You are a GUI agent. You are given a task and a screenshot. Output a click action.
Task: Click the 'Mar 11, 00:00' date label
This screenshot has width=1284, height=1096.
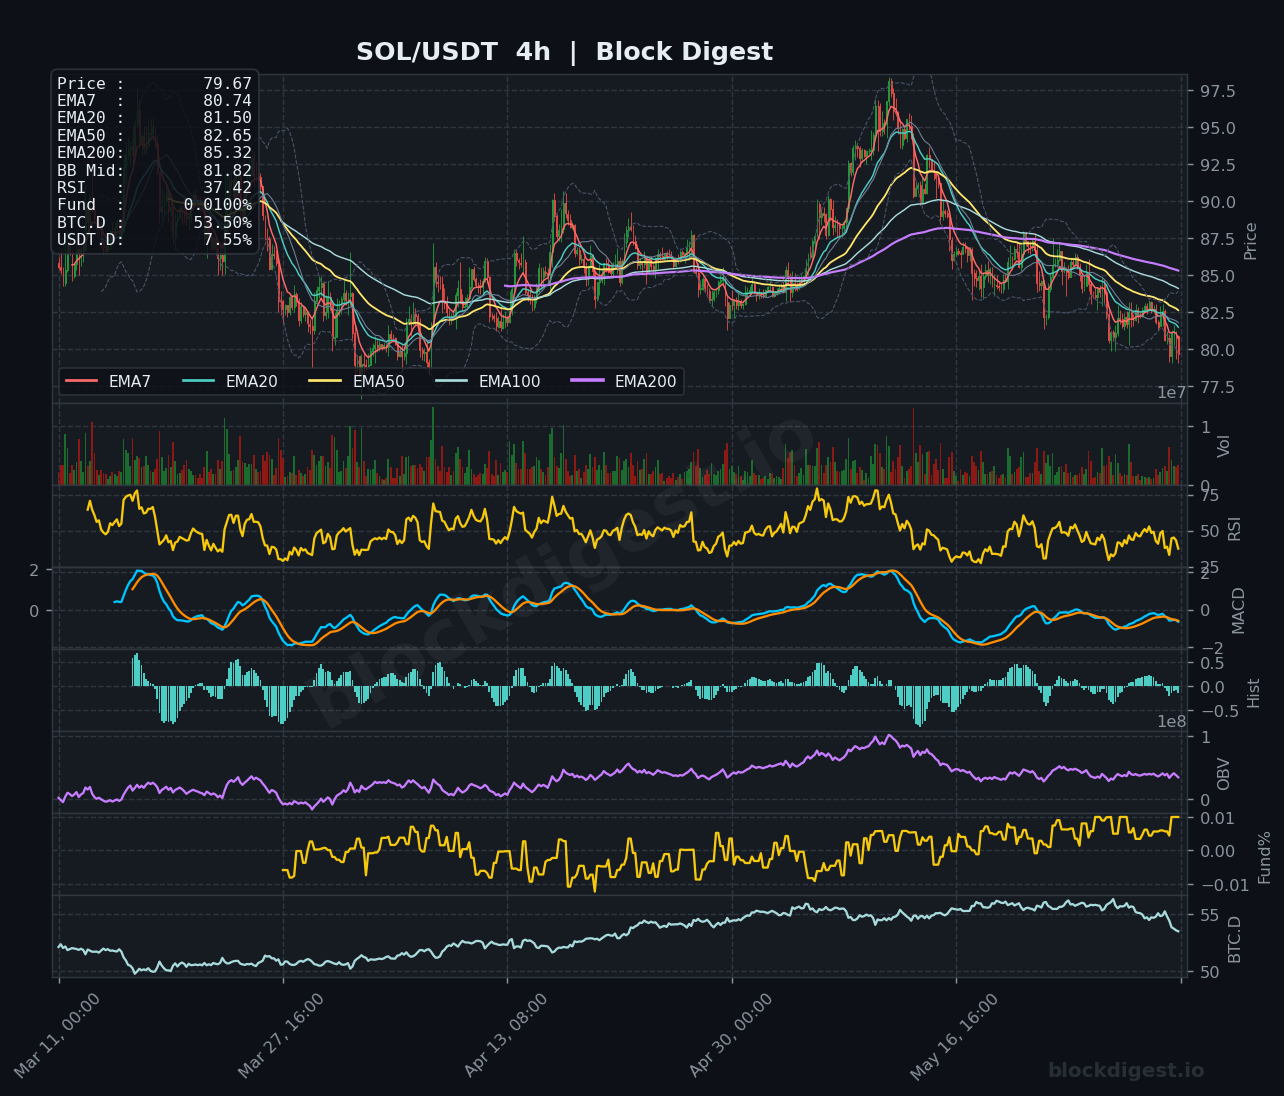[57, 1036]
